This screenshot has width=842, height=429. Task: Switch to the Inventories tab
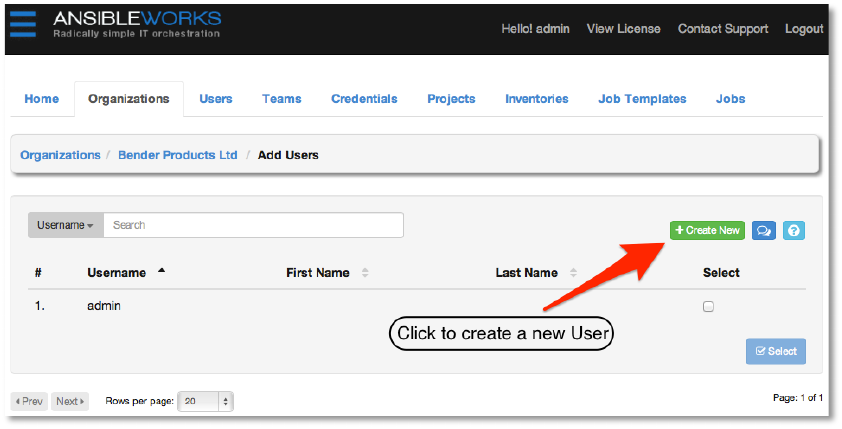pos(536,99)
